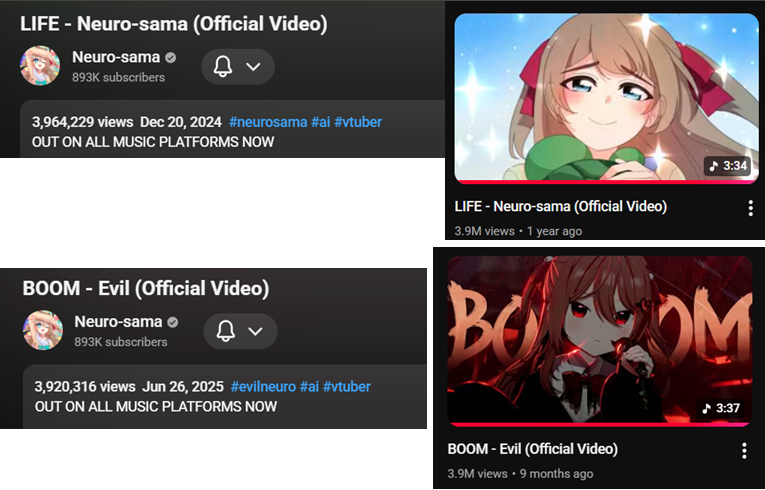Viewport: 765px width, 490px height.
Task: Click the notification bell on the LIFE video
Action: 222,66
